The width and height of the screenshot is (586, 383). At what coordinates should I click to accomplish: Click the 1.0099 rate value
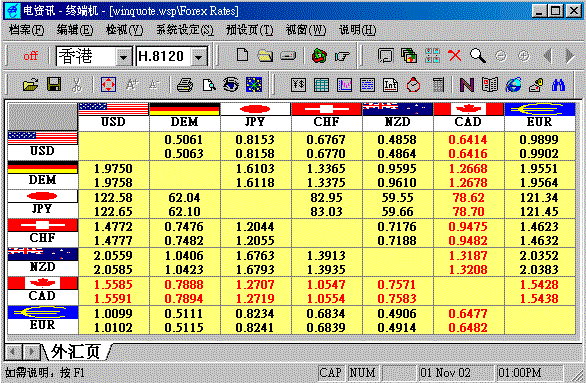113,314
